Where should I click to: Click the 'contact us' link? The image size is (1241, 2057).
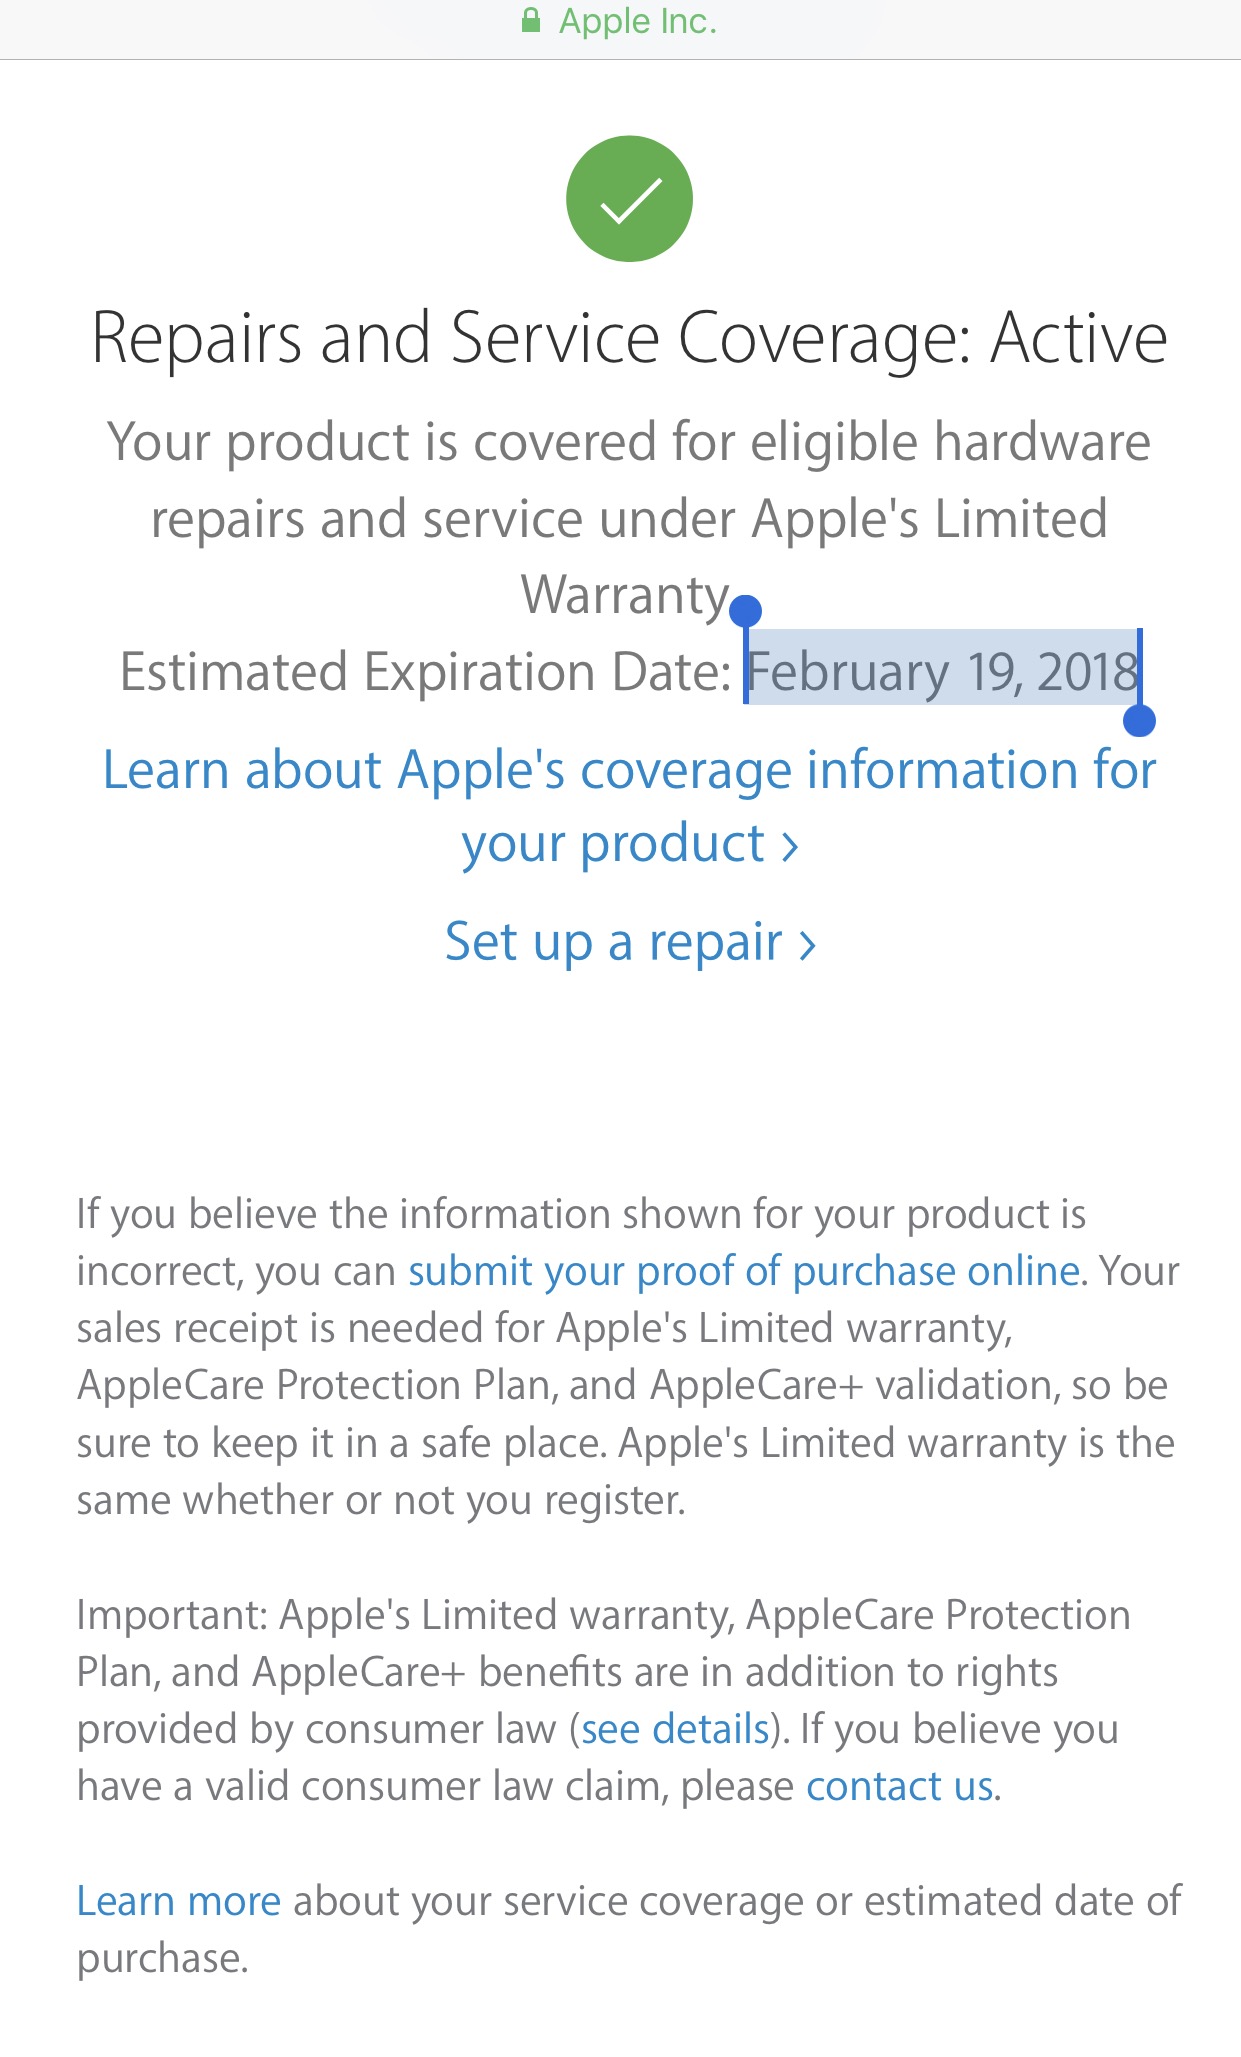click(x=899, y=1786)
